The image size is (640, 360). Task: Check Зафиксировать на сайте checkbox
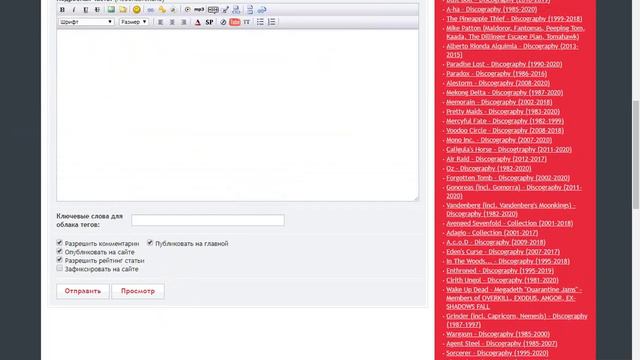(60, 269)
